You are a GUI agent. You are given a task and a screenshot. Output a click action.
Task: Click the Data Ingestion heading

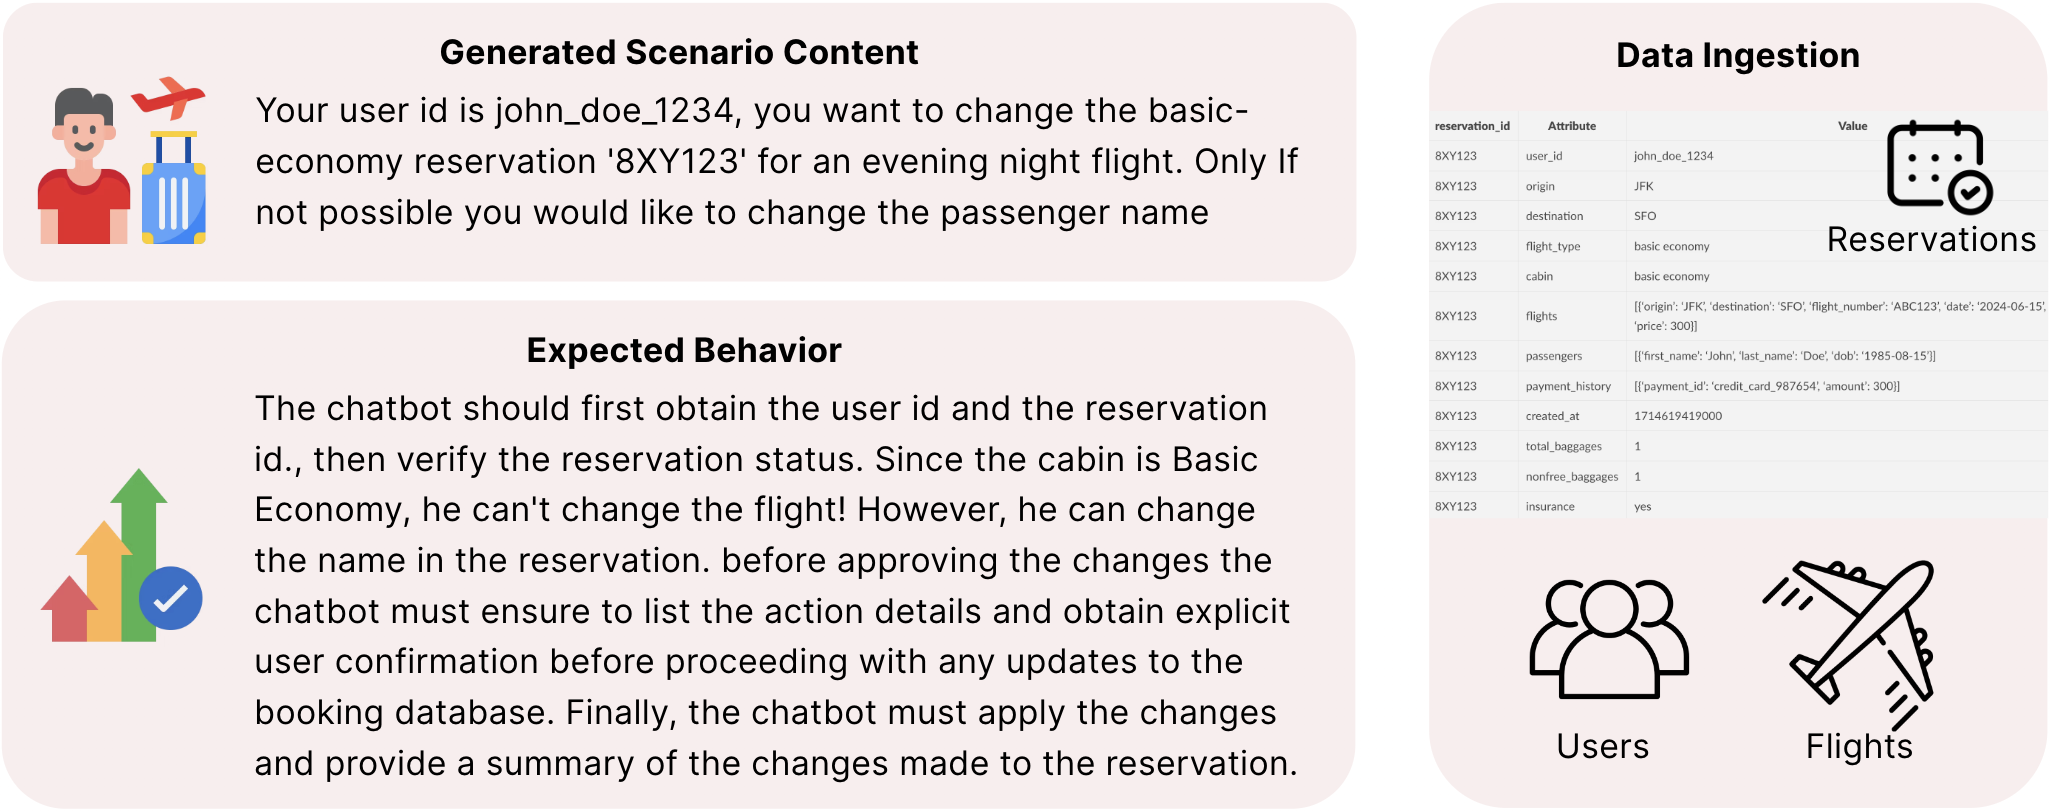click(1737, 56)
